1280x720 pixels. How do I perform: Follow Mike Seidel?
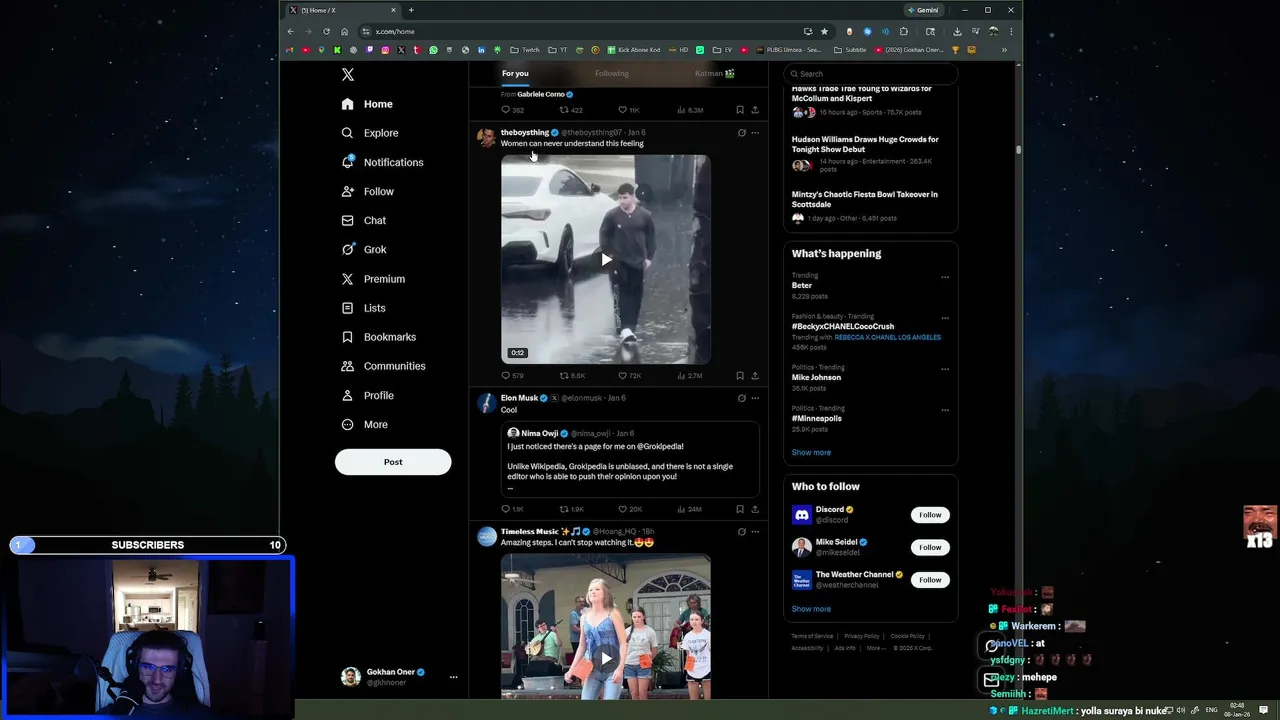pyautogui.click(x=930, y=547)
